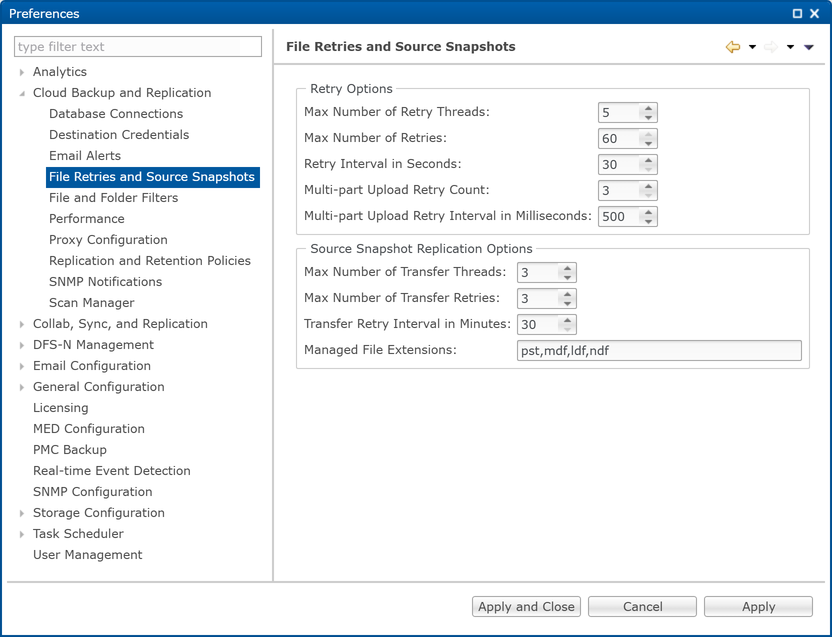The width and height of the screenshot is (832, 637).
Task: Decrease Retry Interval in Seconds
Action: pos(648,169)
